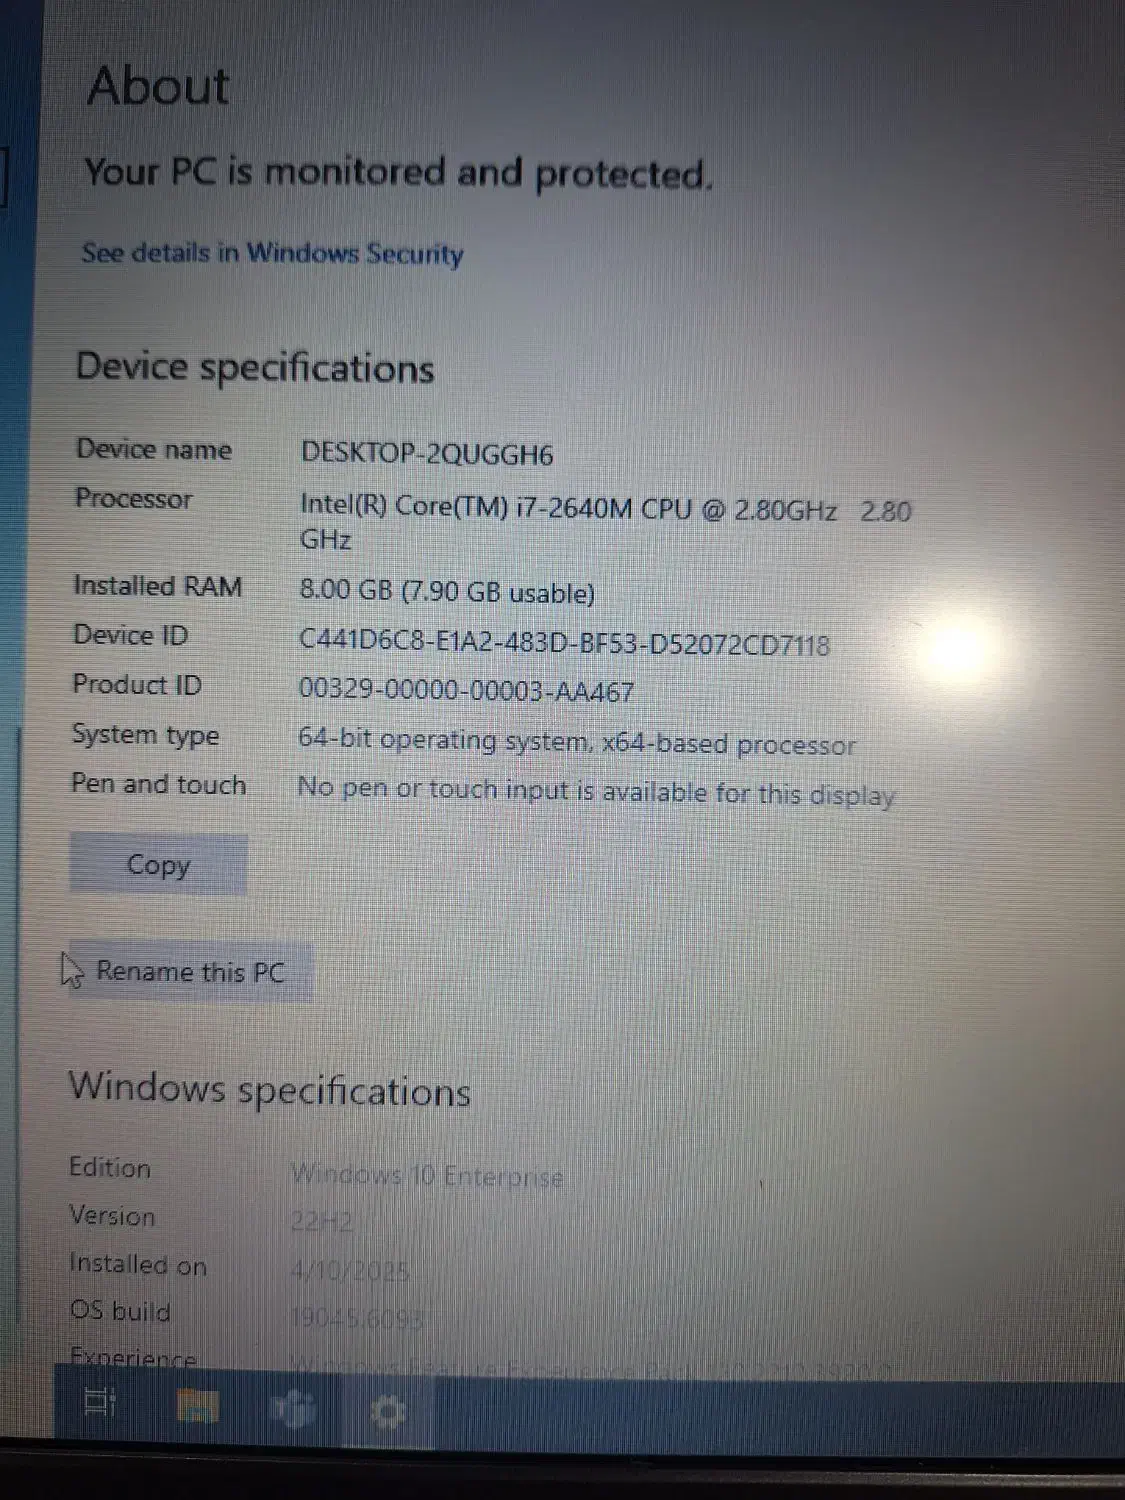The height and width of the screenshot is (1500, 1125).
Task: Click the Windows specifications heading
Action: click(x=269, y=1089)
